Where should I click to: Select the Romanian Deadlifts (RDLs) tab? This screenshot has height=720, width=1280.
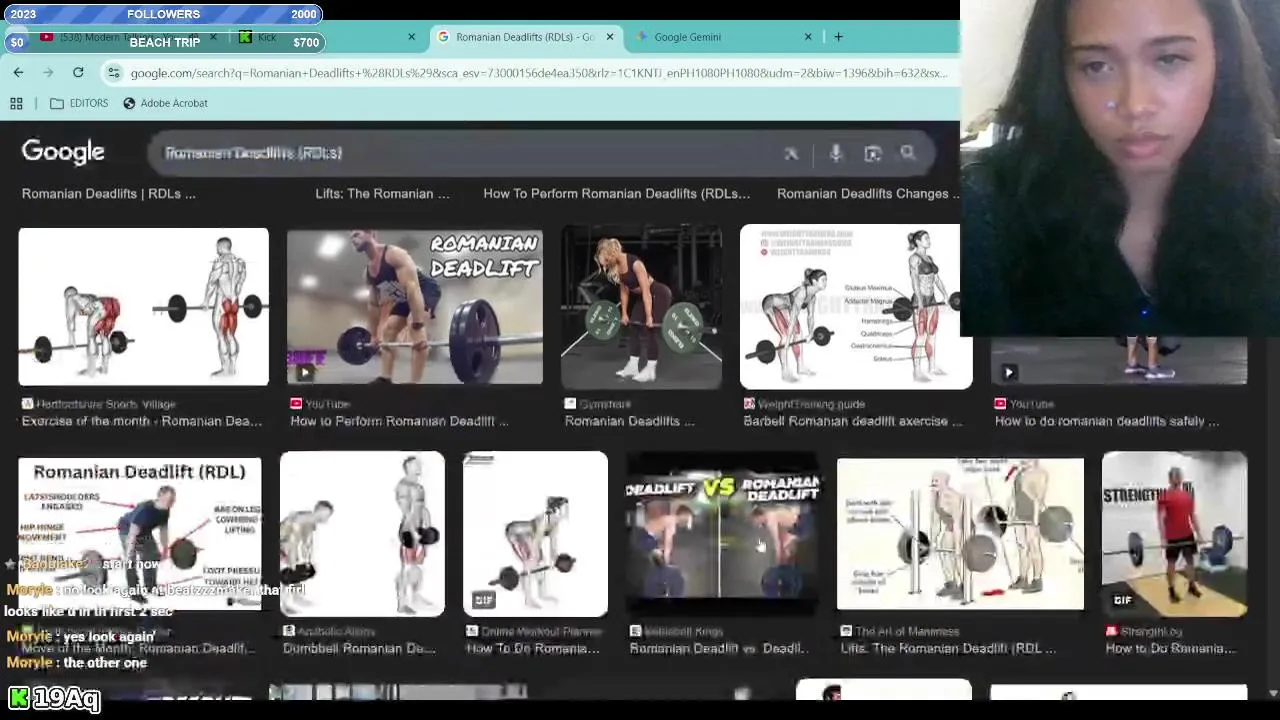pyautogui.click(x=525, y=37)
